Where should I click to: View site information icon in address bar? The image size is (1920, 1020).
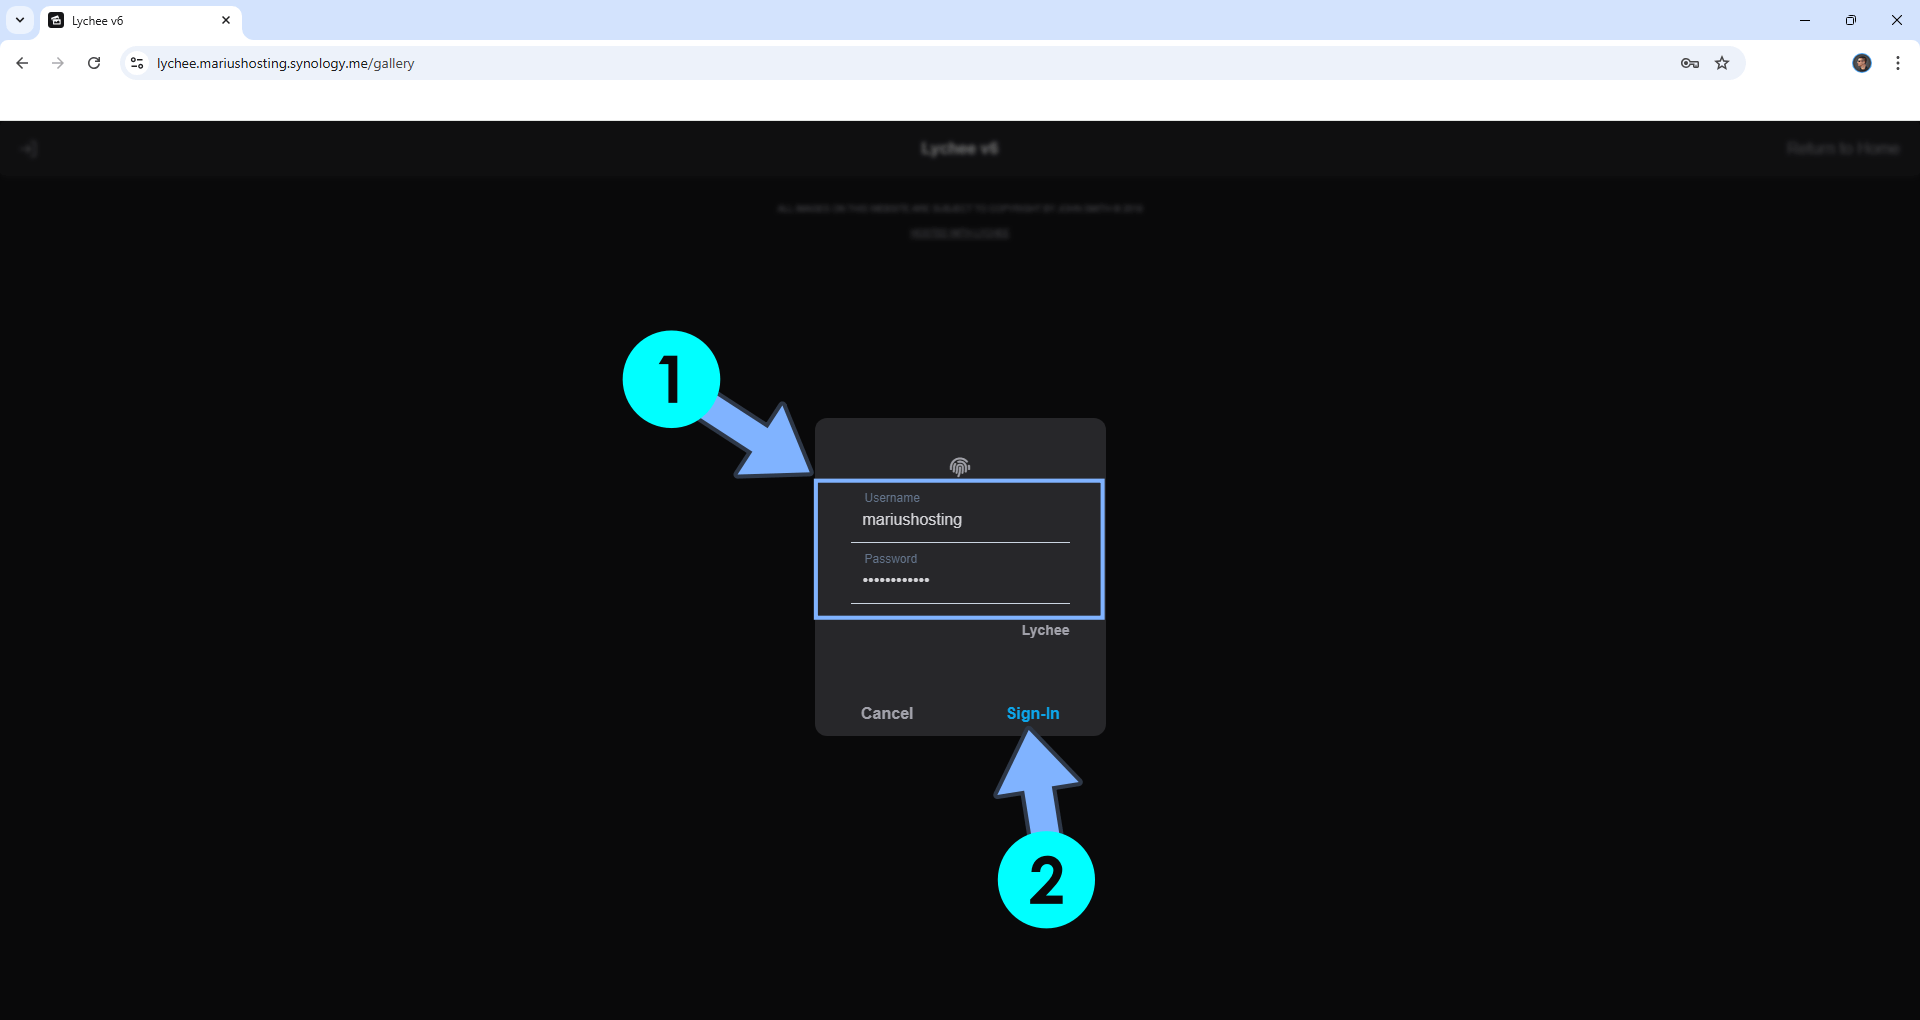[x=137, y=63]
